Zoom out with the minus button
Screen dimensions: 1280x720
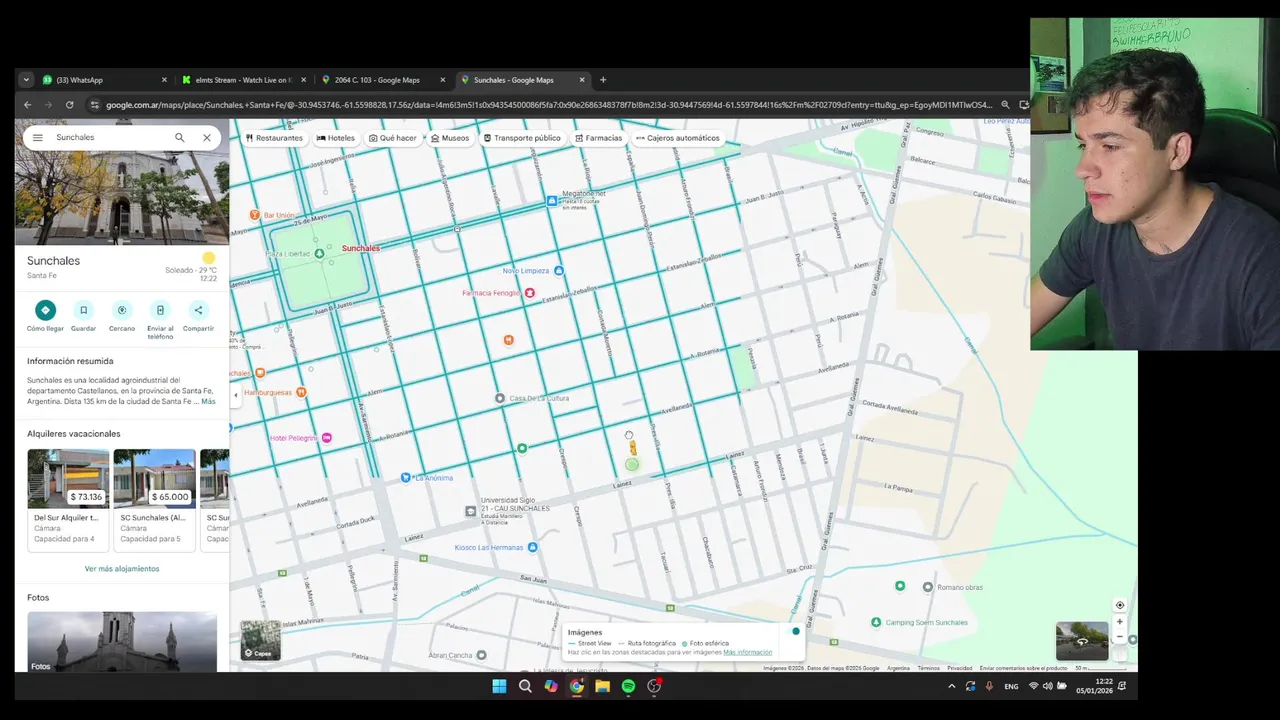[1120, 636]
